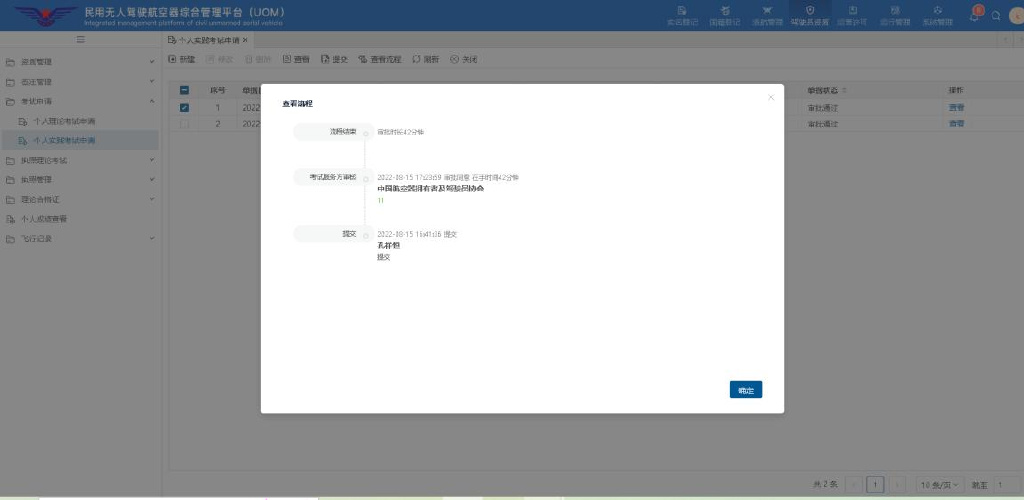This screenshot has height=500, width=1024.
Task: Click the 查看流程 toolbar button
Action: tap(379, 59)
